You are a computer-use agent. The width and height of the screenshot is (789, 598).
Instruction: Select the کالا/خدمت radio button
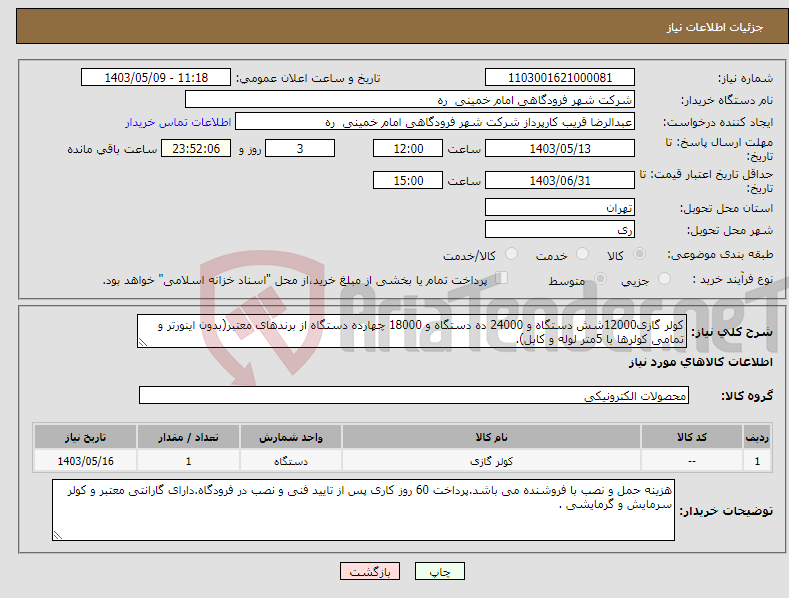click(x=511, y=254)
